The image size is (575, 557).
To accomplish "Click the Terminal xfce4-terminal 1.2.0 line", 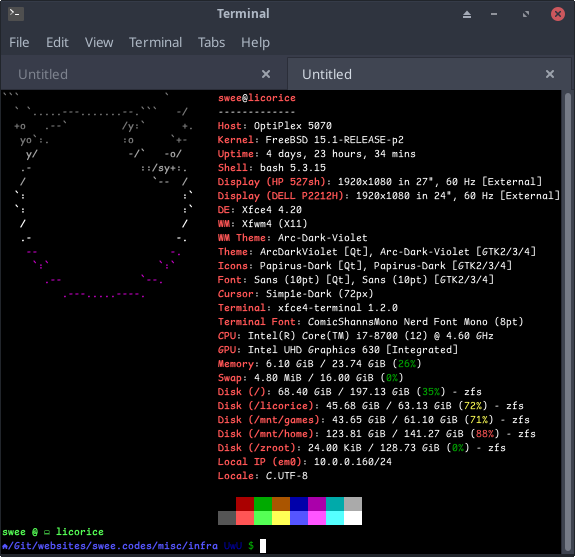I will (x=308, y=308).
